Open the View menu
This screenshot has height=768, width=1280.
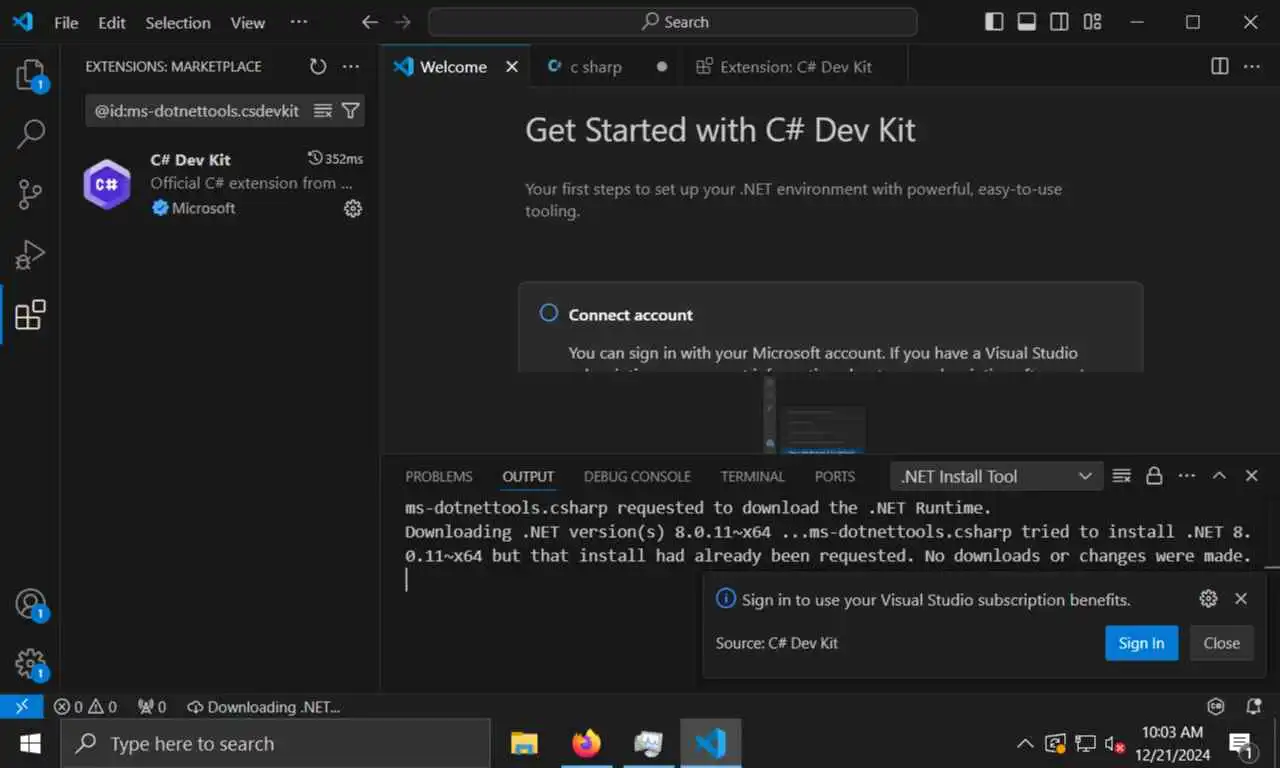click(248, 22)
